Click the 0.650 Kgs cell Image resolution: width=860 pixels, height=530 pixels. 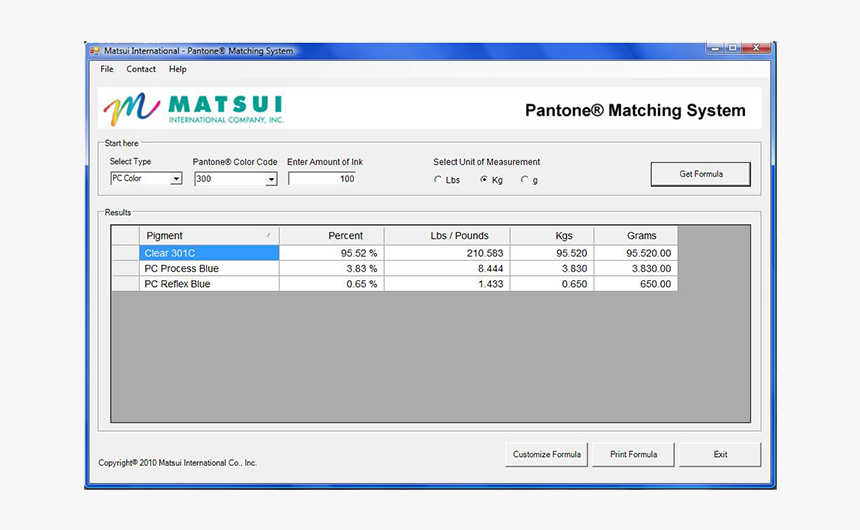click(x=552, y=284)
